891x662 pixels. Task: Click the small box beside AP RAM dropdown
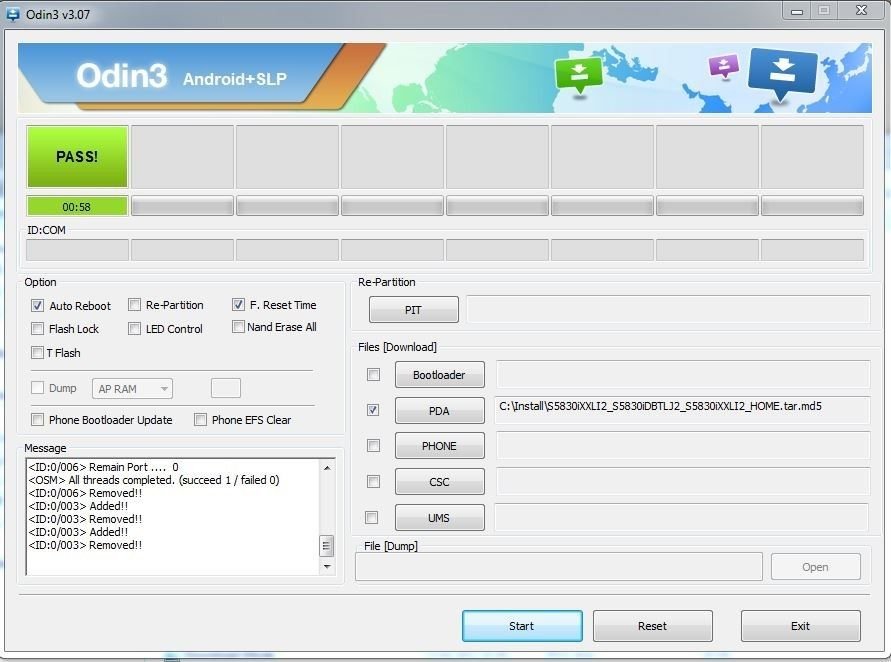(226, 388)
